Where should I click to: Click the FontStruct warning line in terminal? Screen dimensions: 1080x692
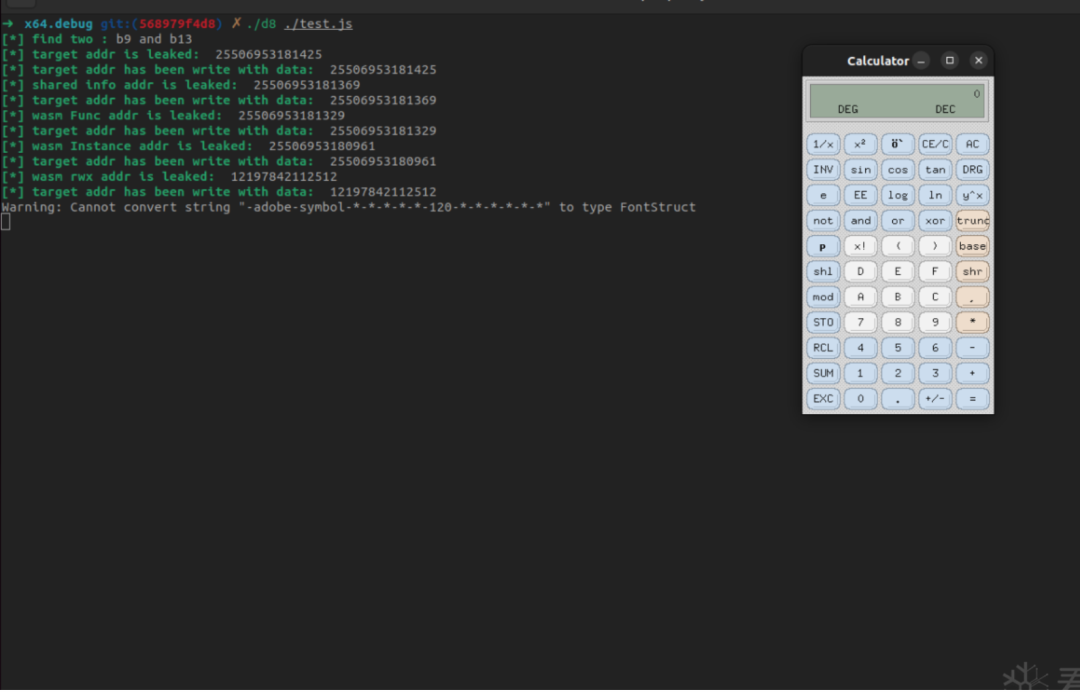pyautogui.click(x=349, y=207)
